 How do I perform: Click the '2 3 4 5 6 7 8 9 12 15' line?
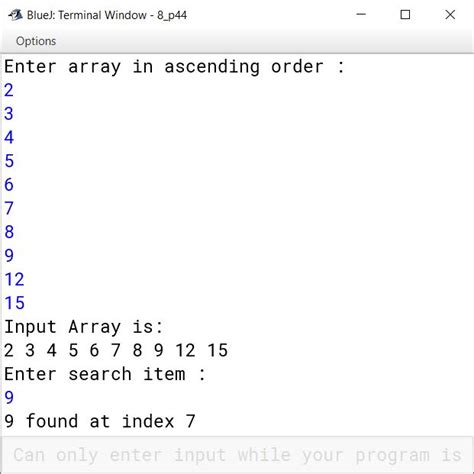pyautogui.click(x=116, y=350)
